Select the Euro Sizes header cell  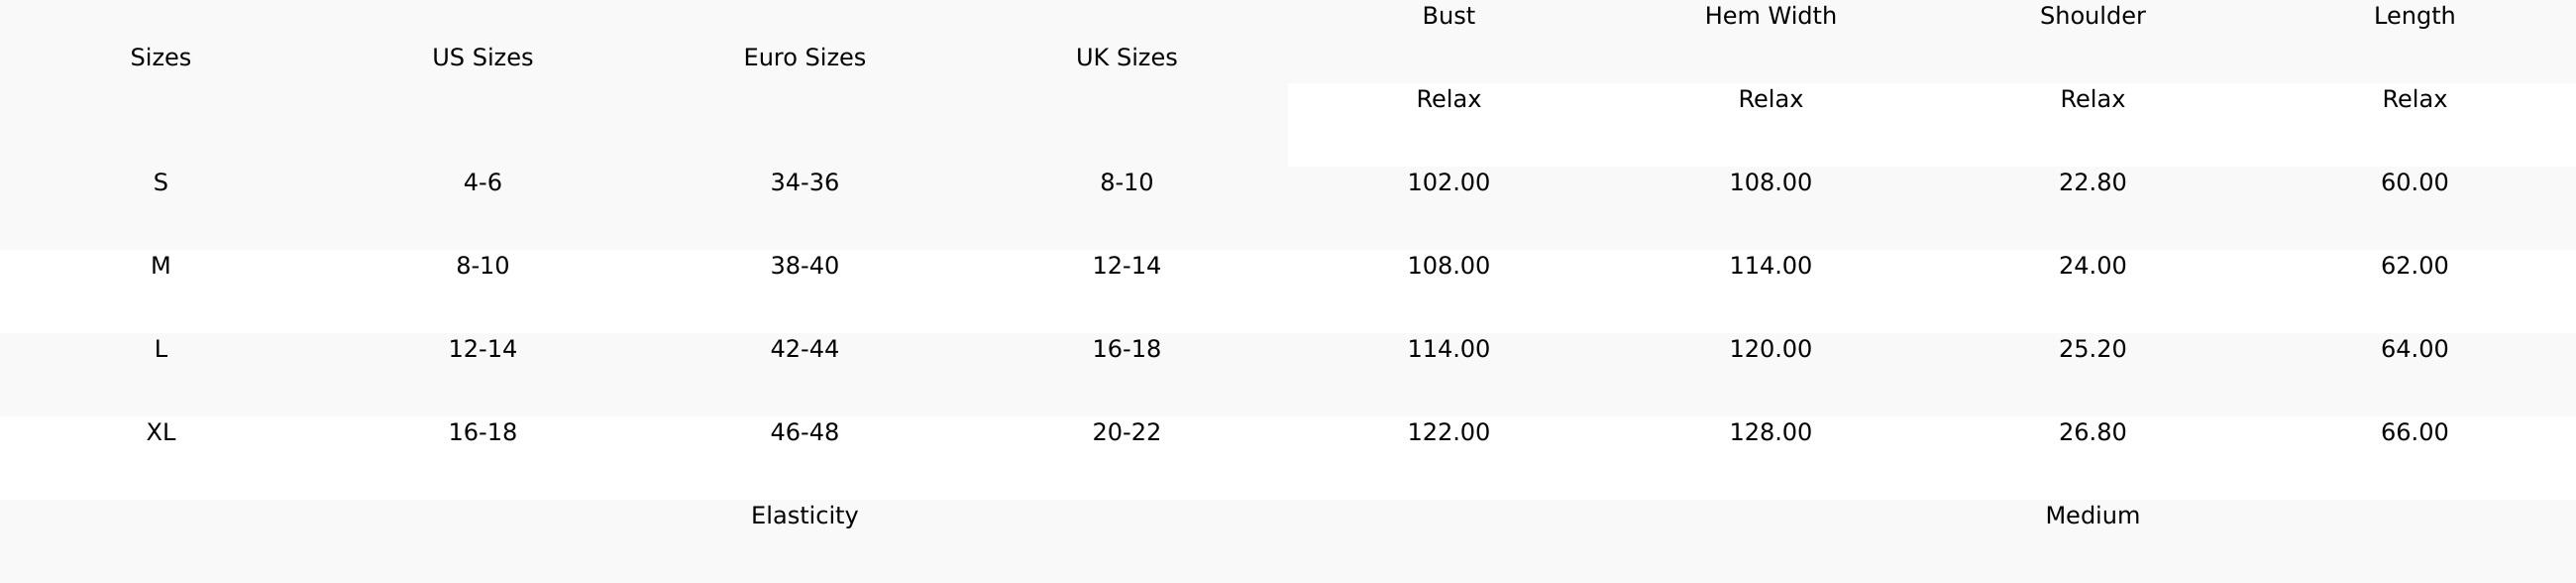pyautogui.click(x=804, y=58)
